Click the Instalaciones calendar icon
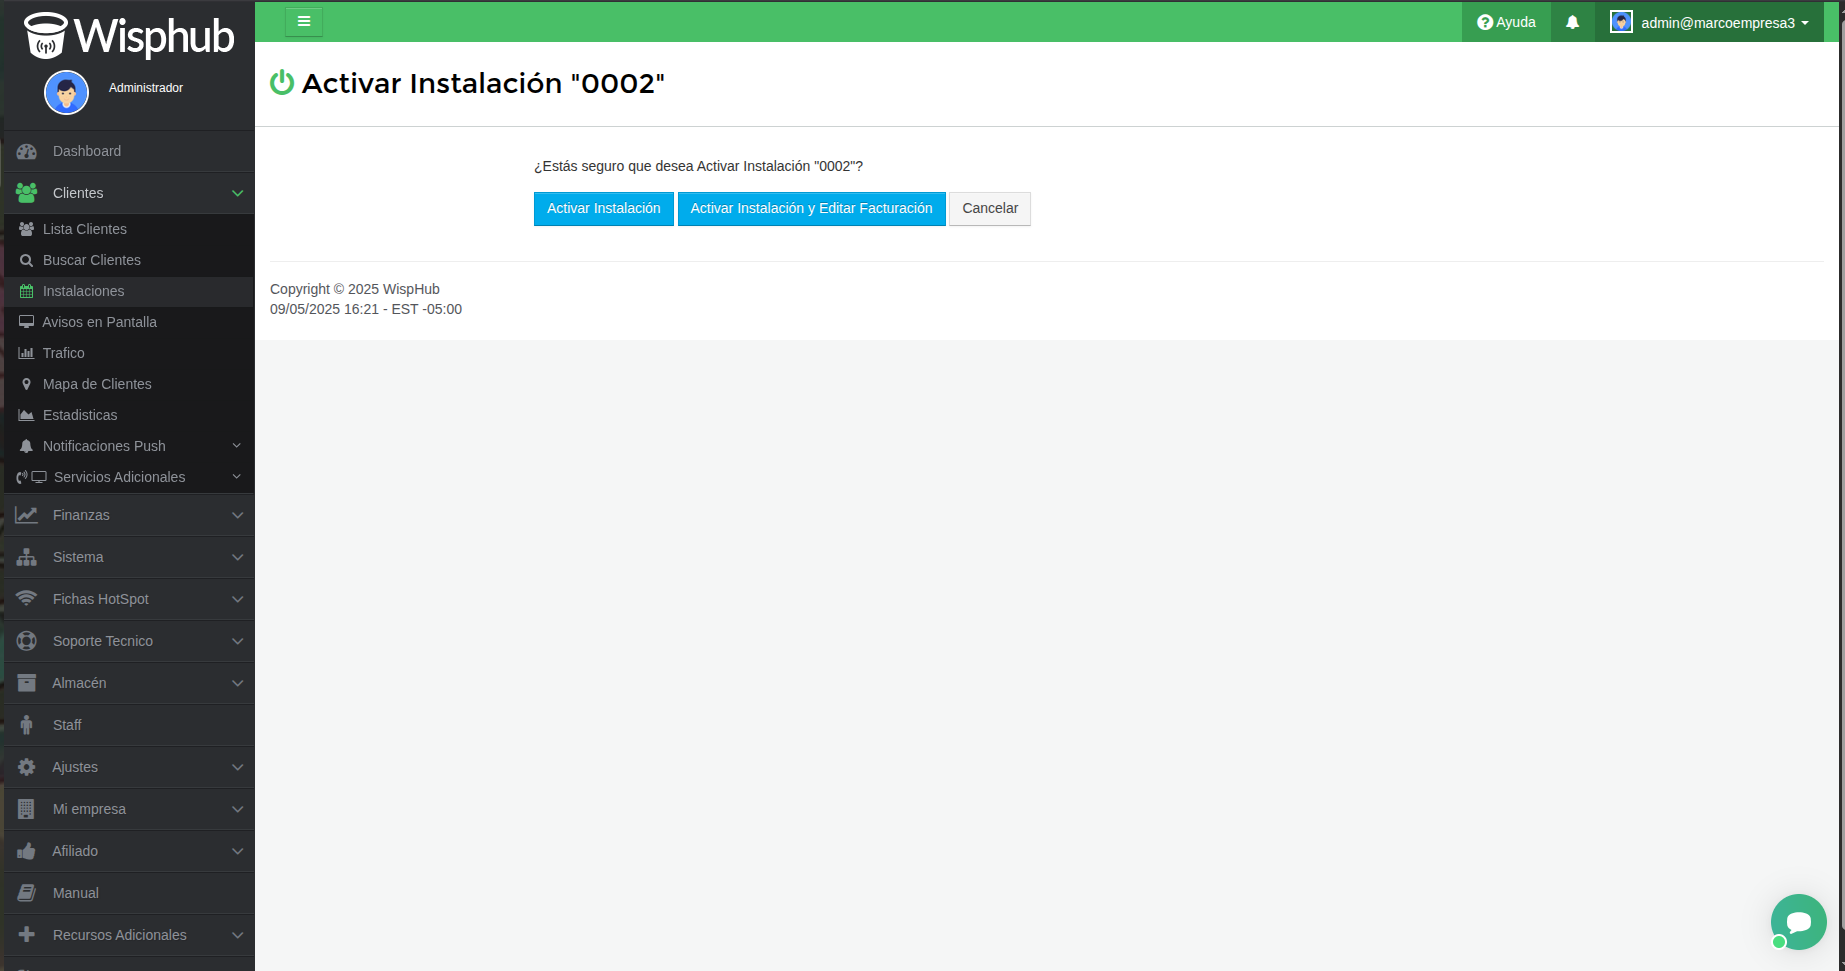This screenshot has height=971, width=1845. click(x=27, y=291)
